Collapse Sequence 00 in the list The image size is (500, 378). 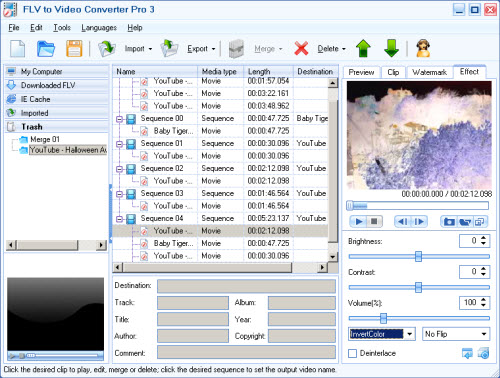tap(119, 119)
